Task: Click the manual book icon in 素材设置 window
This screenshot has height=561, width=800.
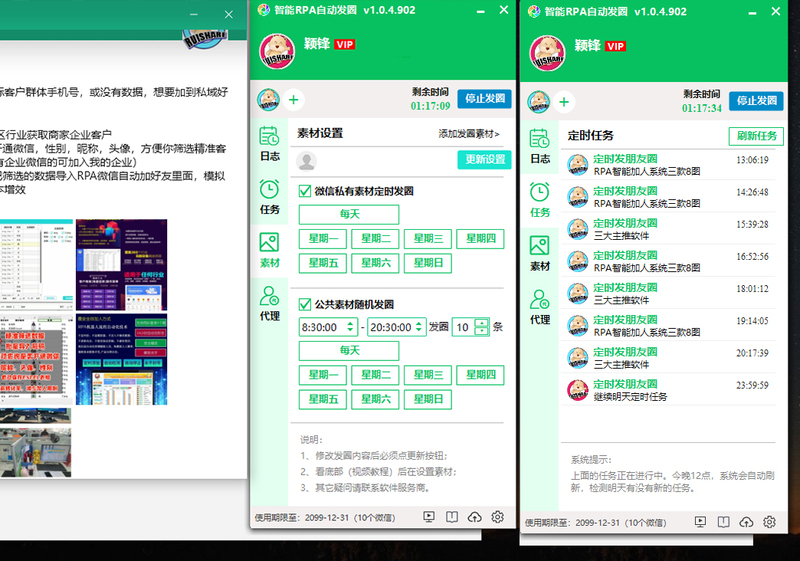Action: 452,518
